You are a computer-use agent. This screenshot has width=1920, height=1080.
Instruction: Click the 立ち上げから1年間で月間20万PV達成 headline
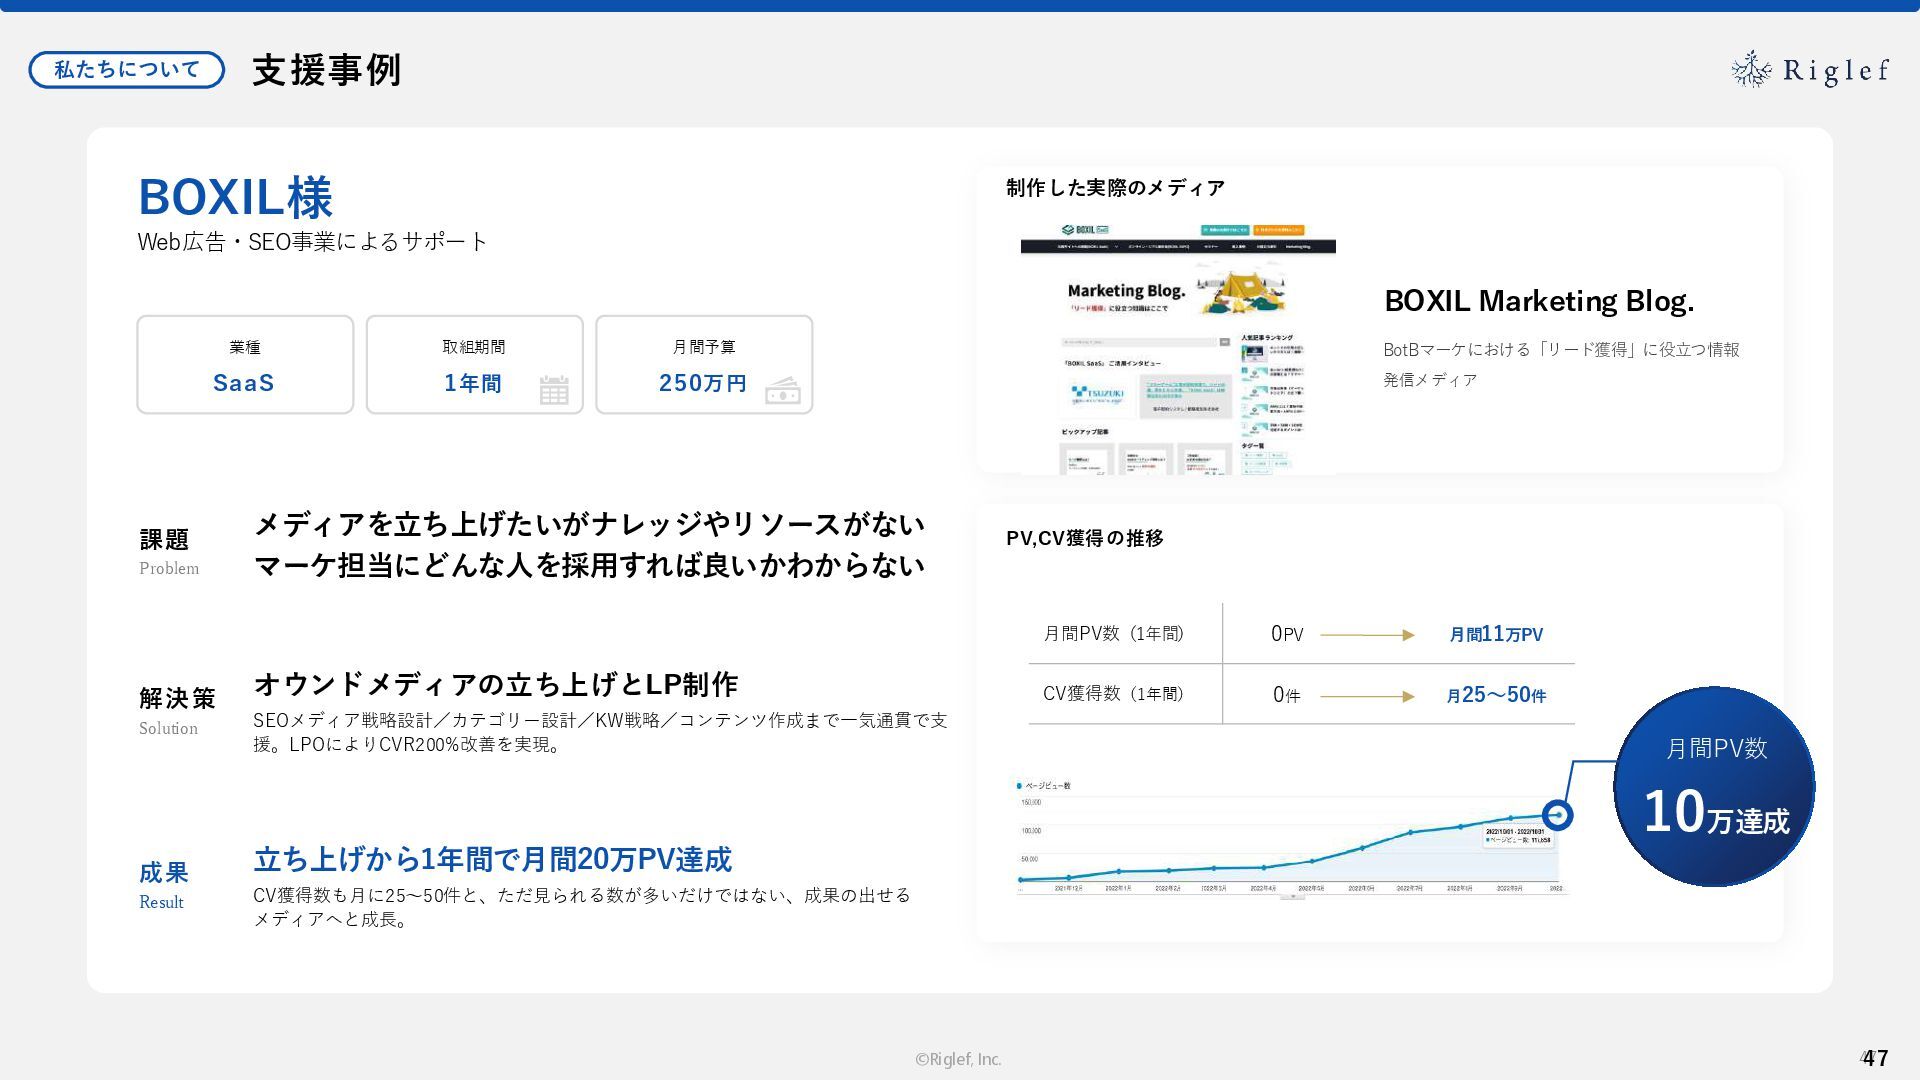(x=492, y=859)
